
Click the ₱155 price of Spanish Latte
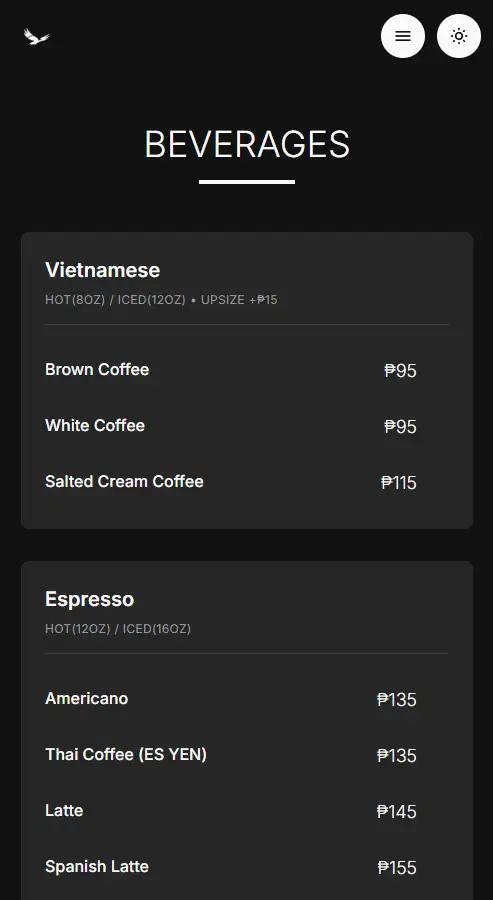point(397,868)
